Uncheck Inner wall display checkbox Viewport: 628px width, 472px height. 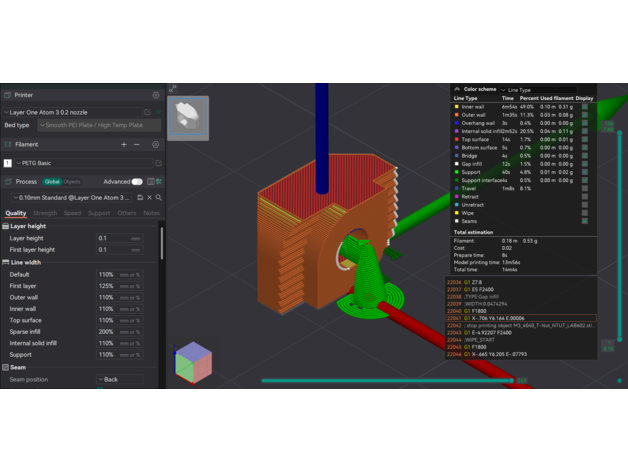[x=585, y=107]
